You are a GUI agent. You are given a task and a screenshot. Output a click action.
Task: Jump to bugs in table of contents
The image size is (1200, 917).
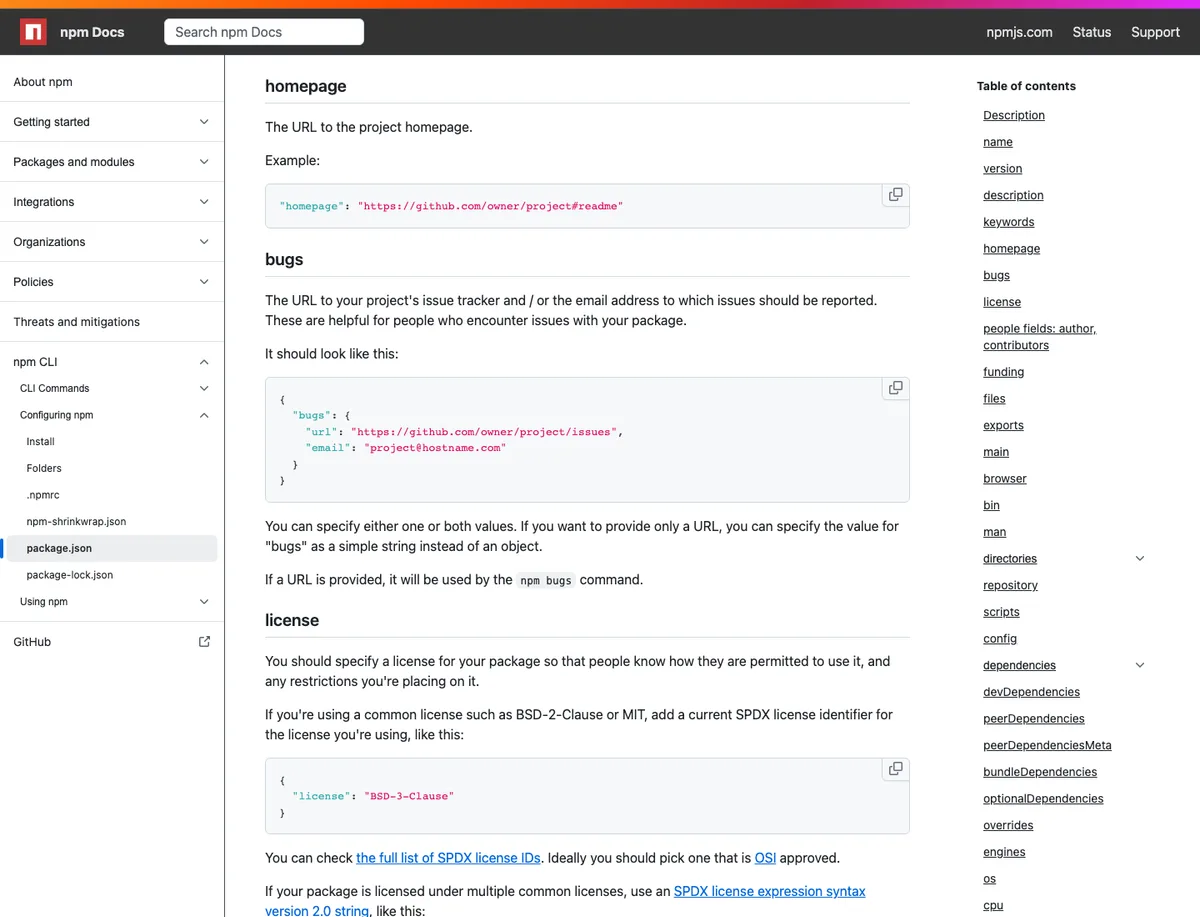[996, 275]
